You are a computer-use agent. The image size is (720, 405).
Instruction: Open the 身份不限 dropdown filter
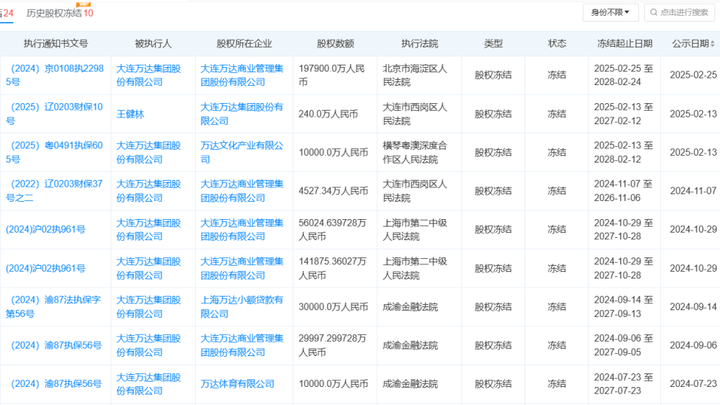610,12
